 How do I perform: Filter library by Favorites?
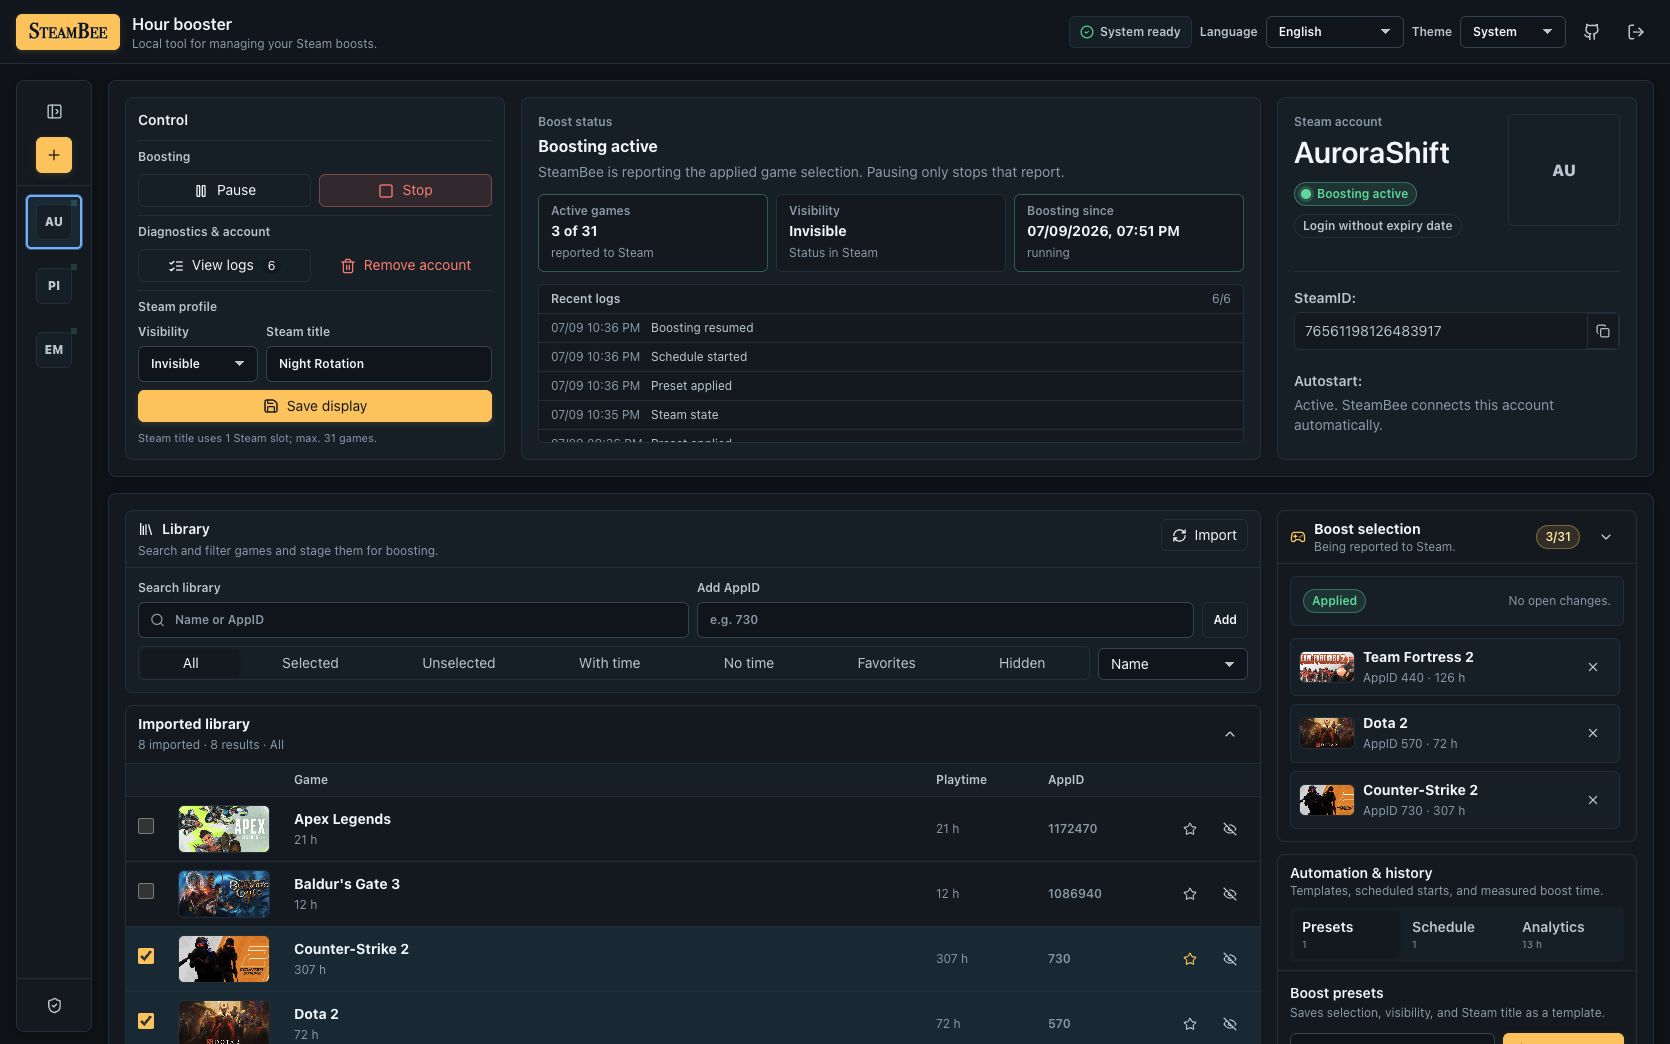pos(886,663)
